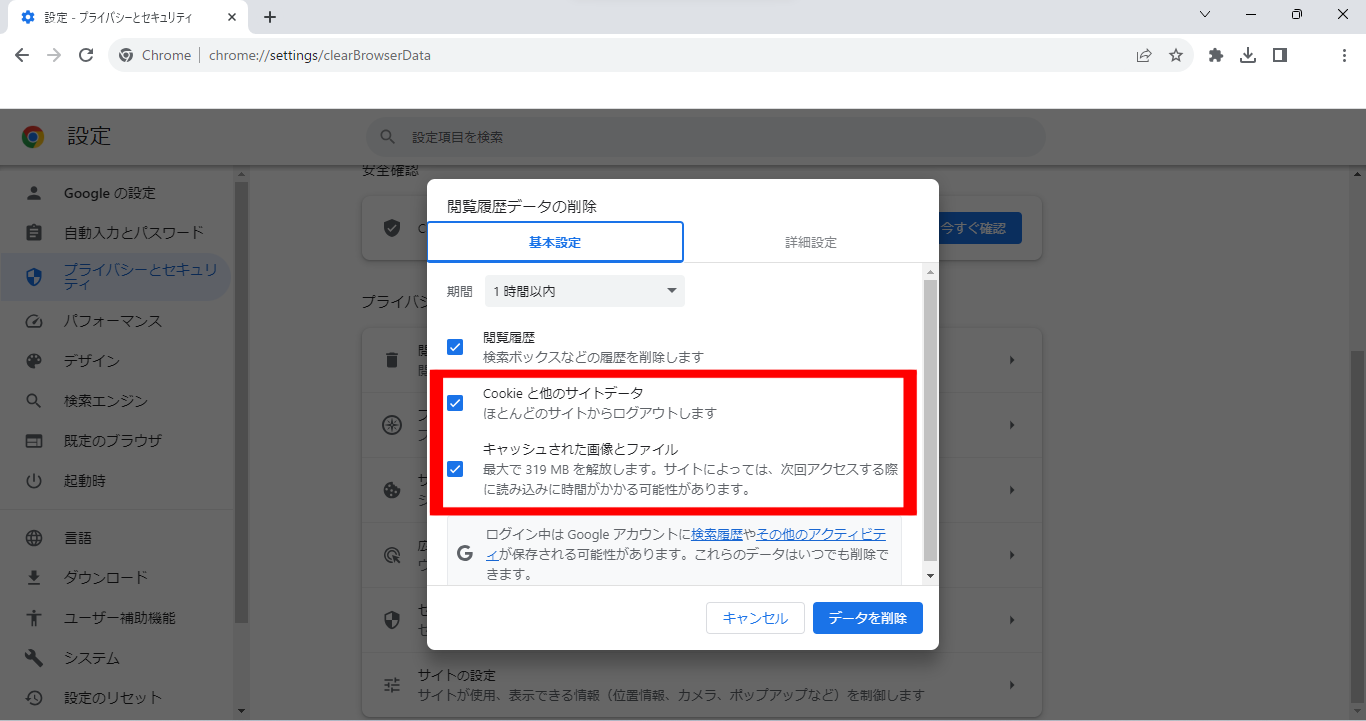Select the 基本設定 tab

click(555, 241)
